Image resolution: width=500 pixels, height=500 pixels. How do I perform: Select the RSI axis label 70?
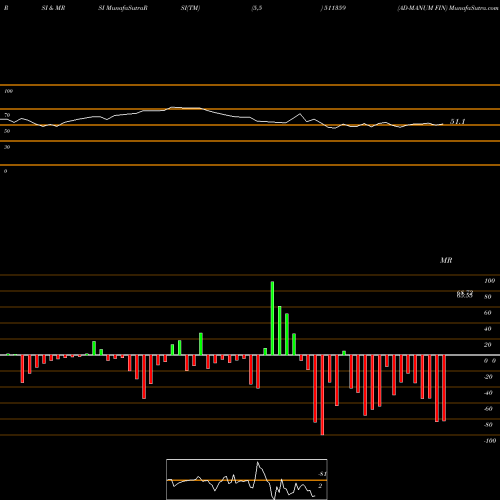click(x=7, y=115)
